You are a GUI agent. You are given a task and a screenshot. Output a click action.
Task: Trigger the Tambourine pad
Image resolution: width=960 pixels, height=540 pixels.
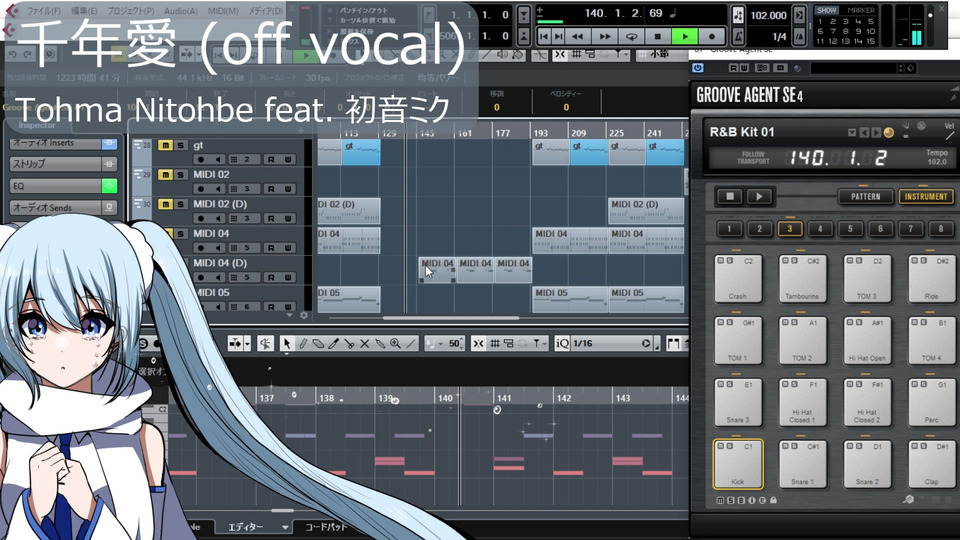pyautogui.click(x=802, y=279)
